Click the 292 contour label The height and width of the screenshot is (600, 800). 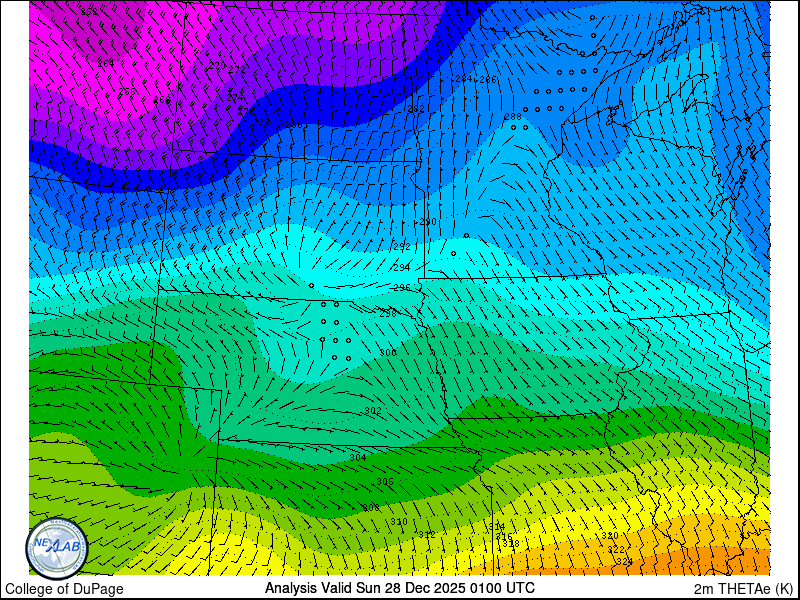(x=402, y=247)
